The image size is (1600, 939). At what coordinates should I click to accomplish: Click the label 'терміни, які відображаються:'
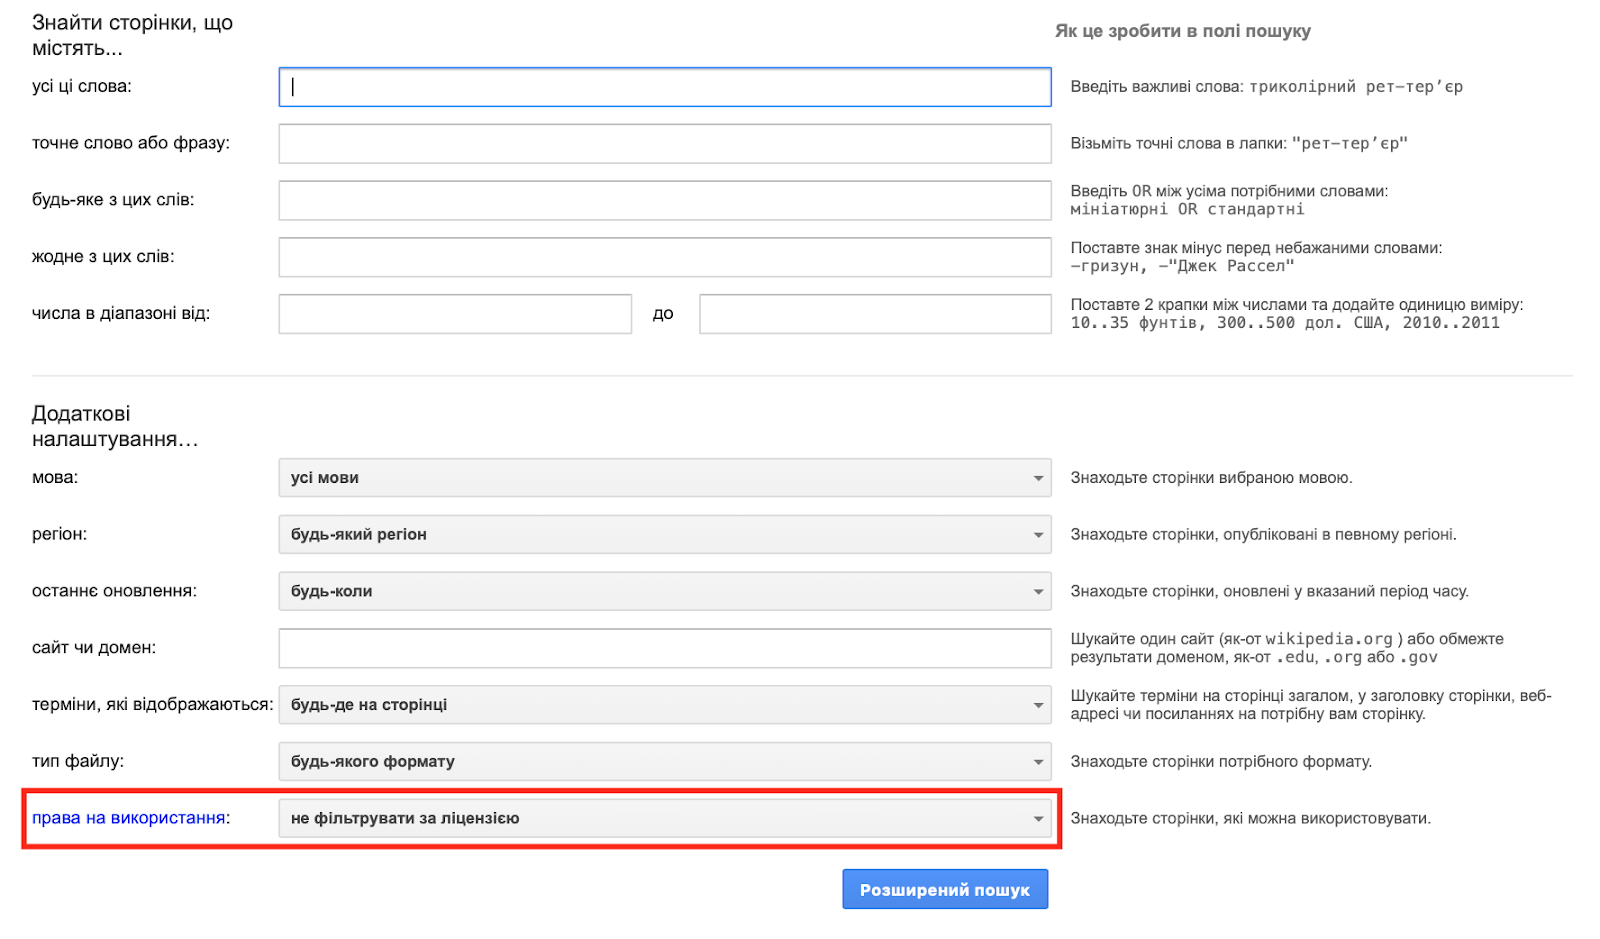click(153, 705)
